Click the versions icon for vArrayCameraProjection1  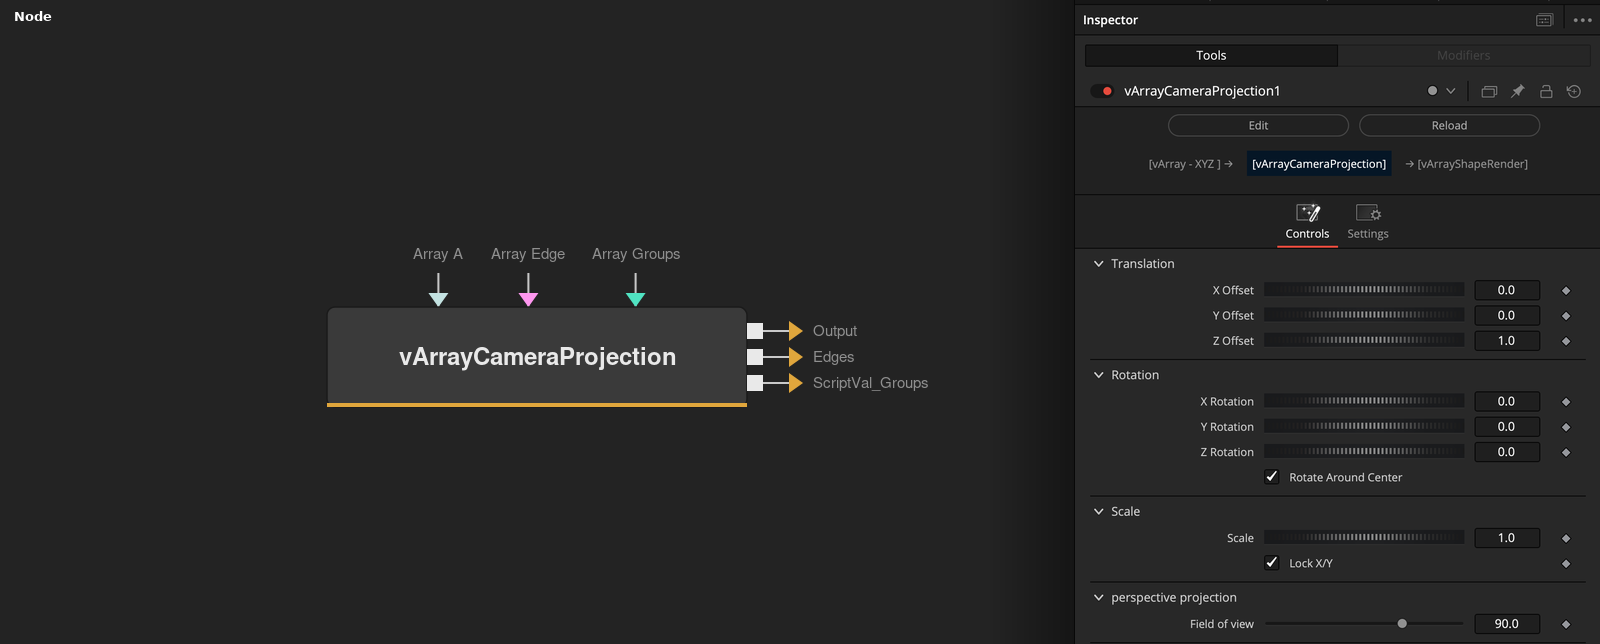click(1489, 91)
